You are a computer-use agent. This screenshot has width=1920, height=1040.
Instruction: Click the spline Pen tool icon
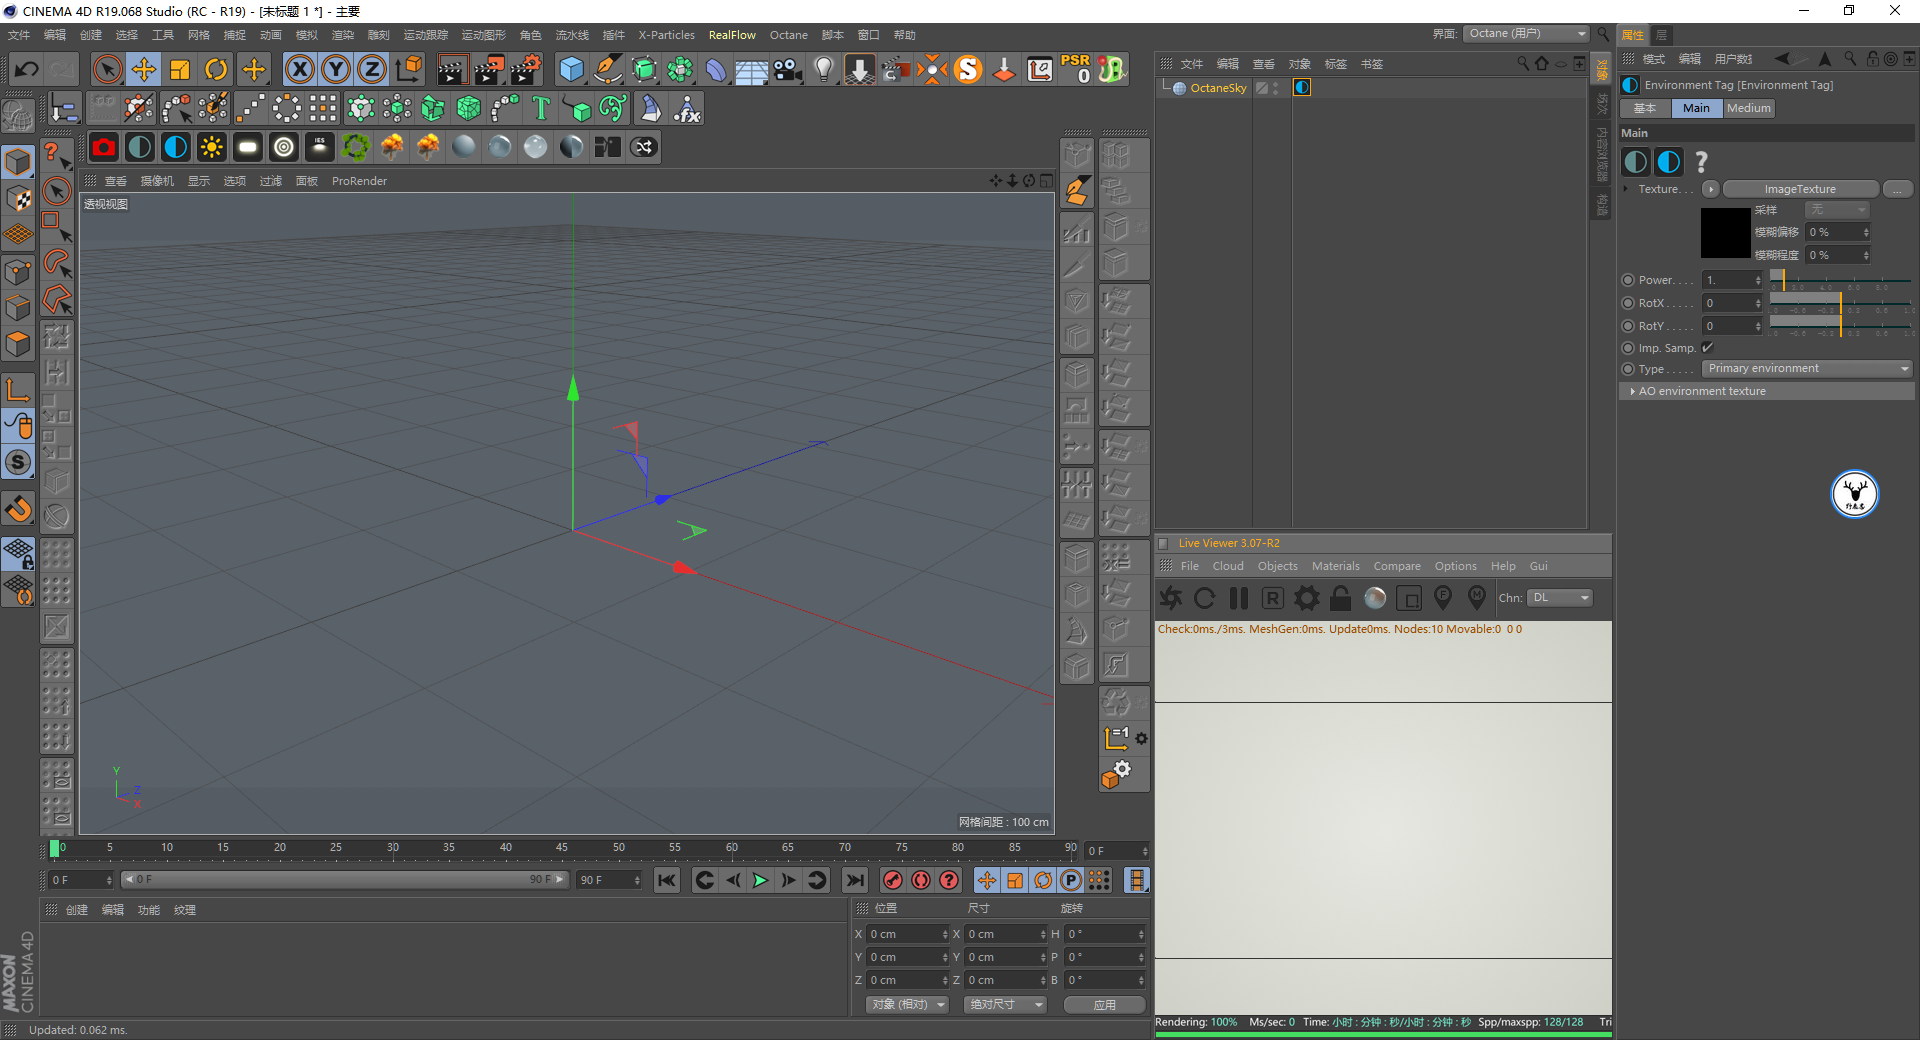(607, 69)
